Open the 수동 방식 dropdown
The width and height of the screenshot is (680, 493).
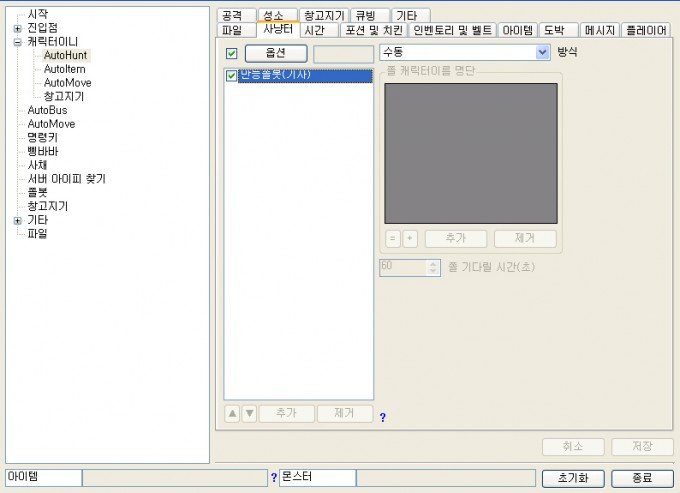pyautogui.click(x=543, y=51)
